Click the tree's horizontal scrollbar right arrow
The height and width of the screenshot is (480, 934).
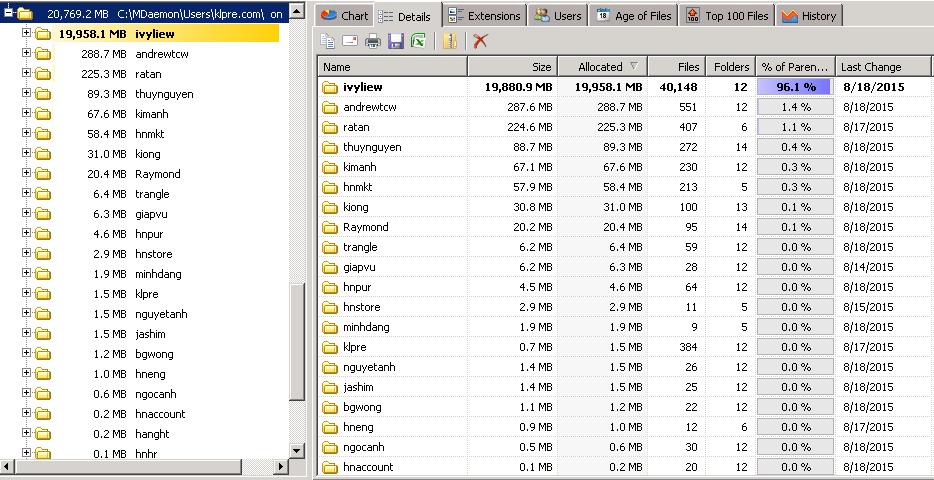(x=281, y=466)
